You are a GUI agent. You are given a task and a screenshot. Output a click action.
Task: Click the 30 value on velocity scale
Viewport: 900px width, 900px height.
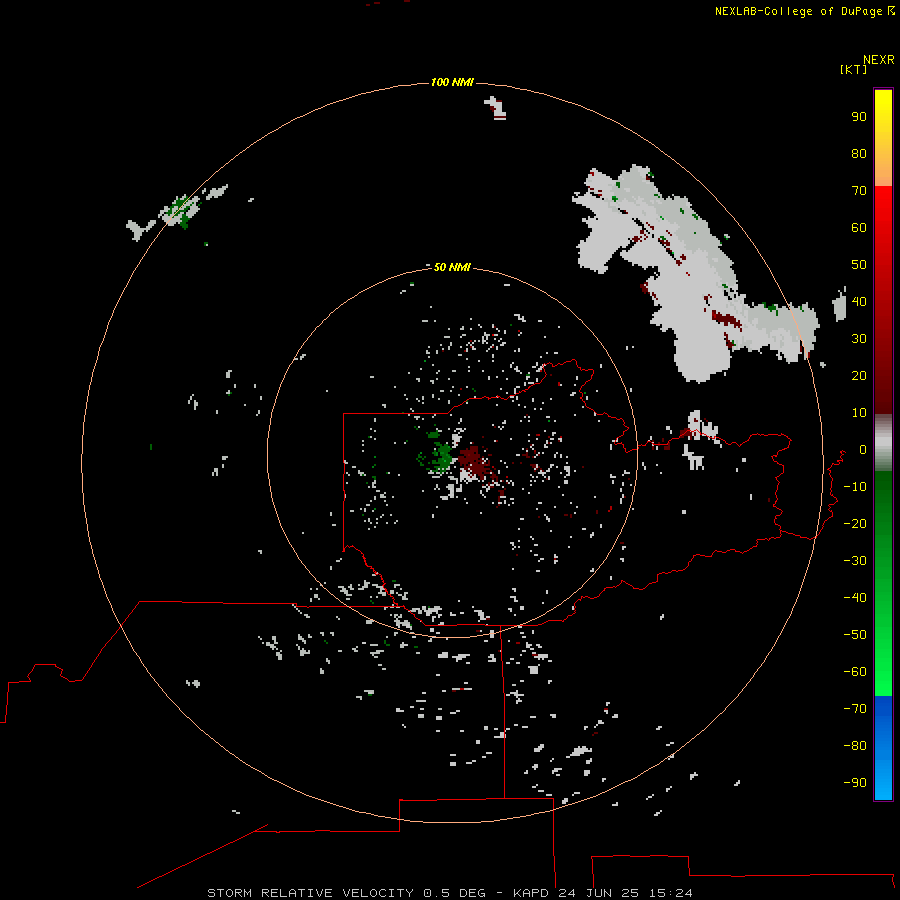pyautogui.click(x=859, y=339)
